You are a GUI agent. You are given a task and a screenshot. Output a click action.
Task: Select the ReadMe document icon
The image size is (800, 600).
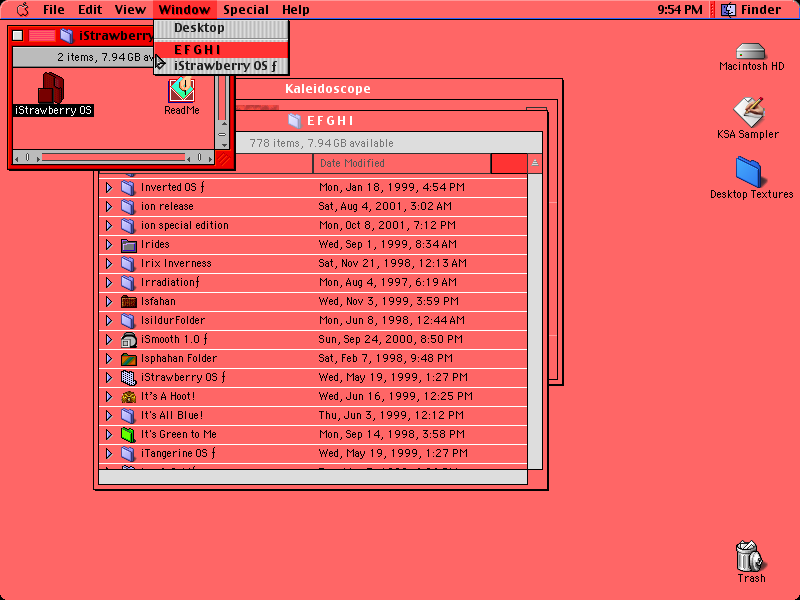(182, 90)
